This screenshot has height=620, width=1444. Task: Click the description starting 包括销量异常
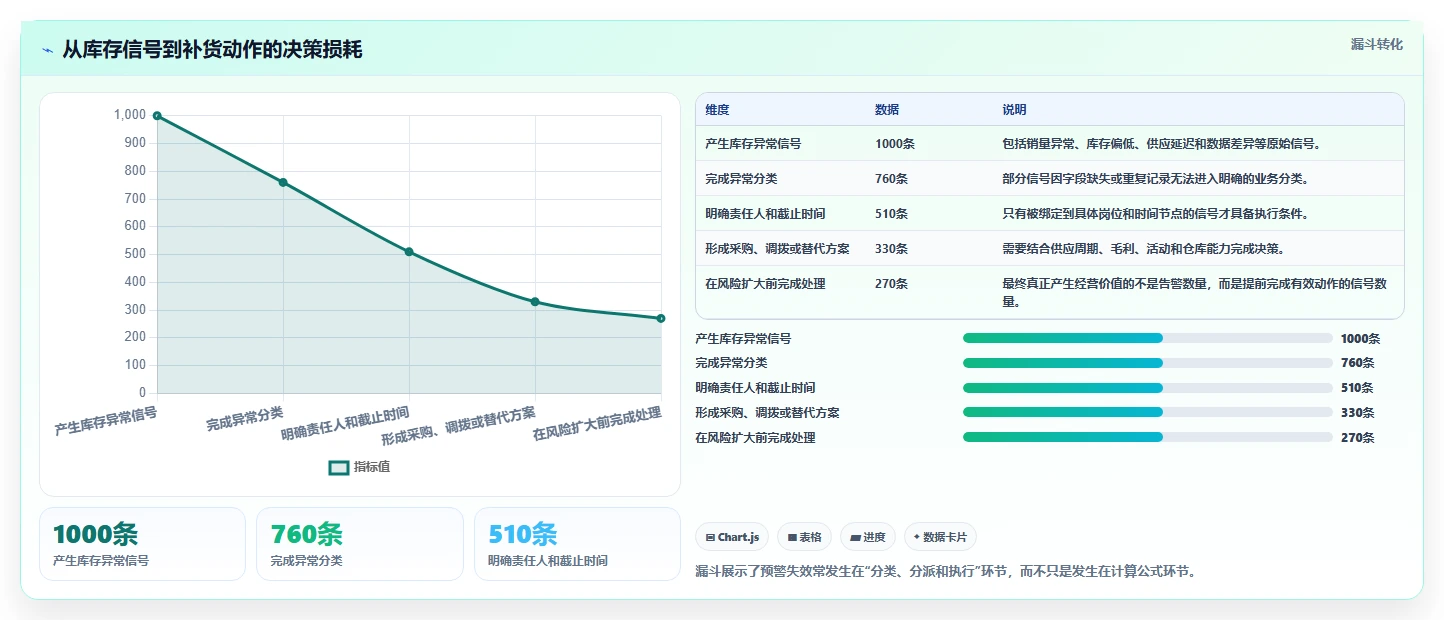1161,144
